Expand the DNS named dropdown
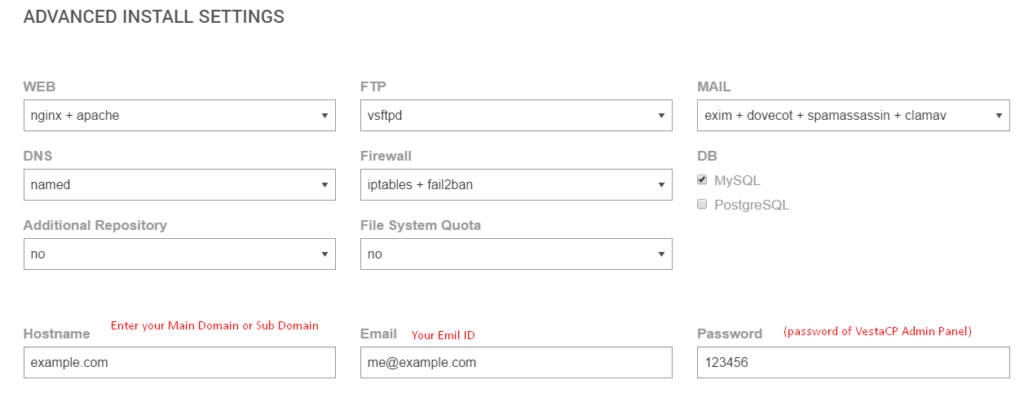 click(x=178, y=185)
